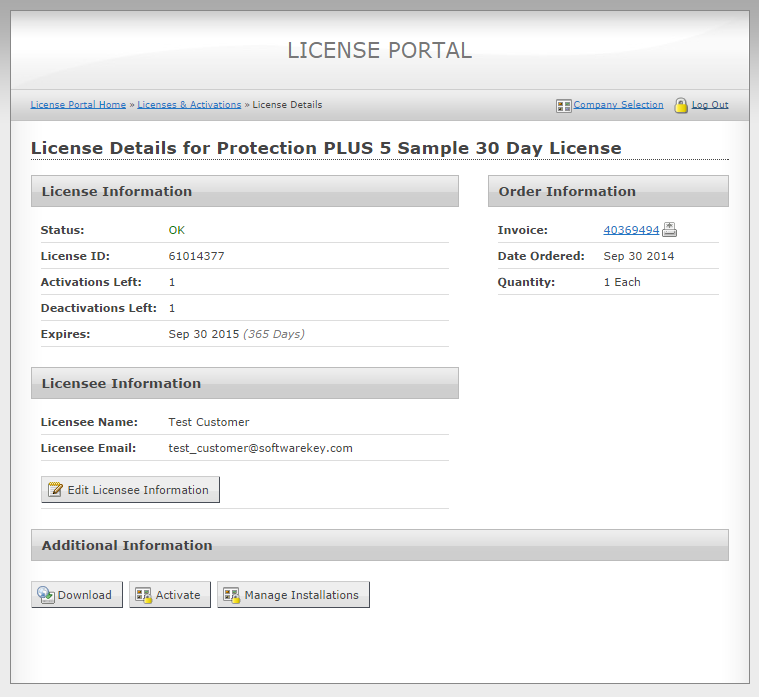Click the License ID value 61014377
The height and width of the screenshot is (697, 759).
click(196, 256)
